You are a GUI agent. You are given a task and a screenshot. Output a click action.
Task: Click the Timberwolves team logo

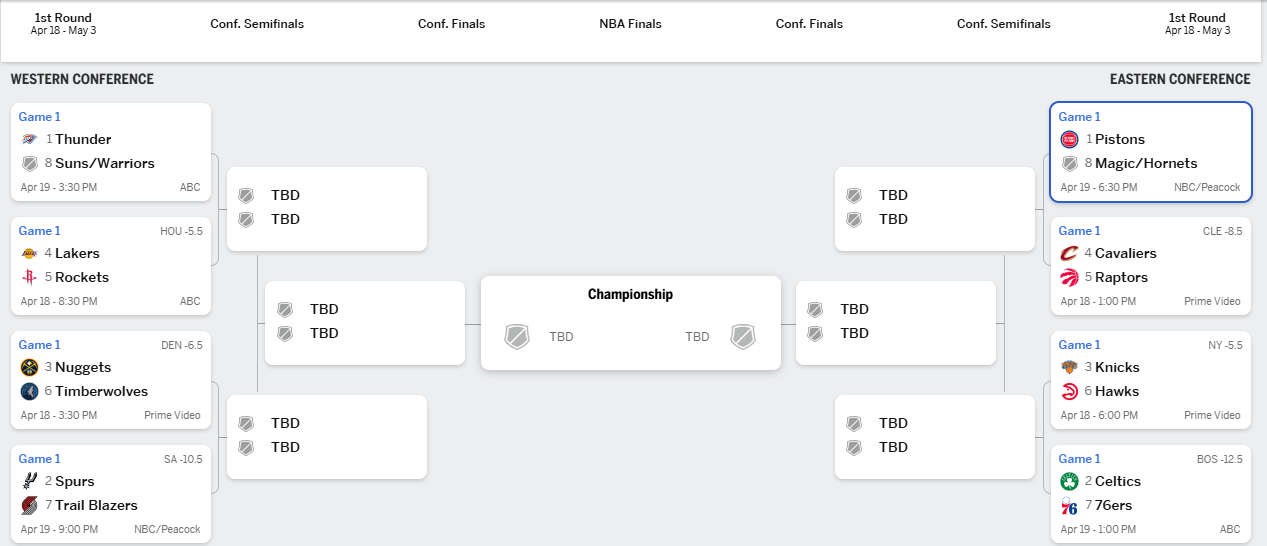pyautogui.click(x=29, y=391)
